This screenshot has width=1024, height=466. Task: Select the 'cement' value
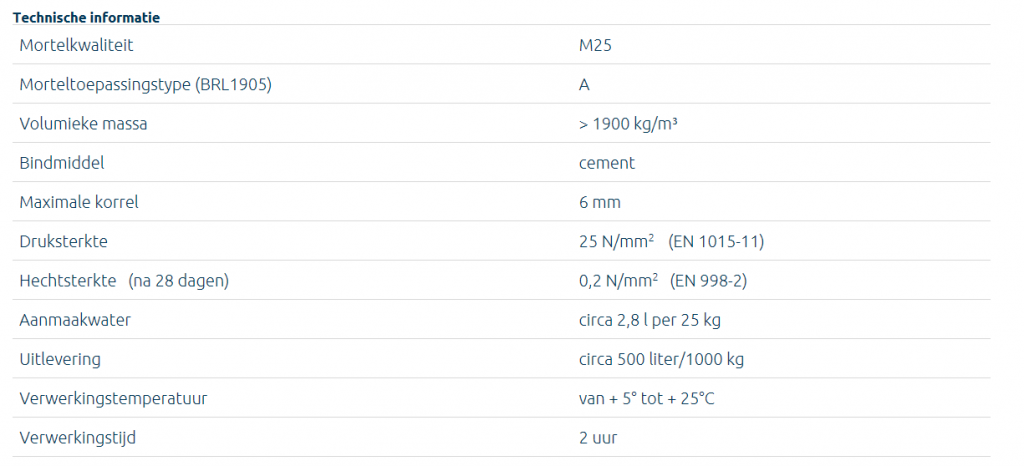point(606,163)
